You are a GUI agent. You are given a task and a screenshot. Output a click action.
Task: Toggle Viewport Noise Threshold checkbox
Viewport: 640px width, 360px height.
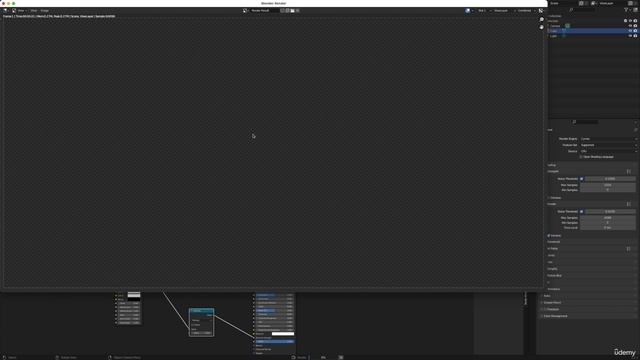(582, 179)
